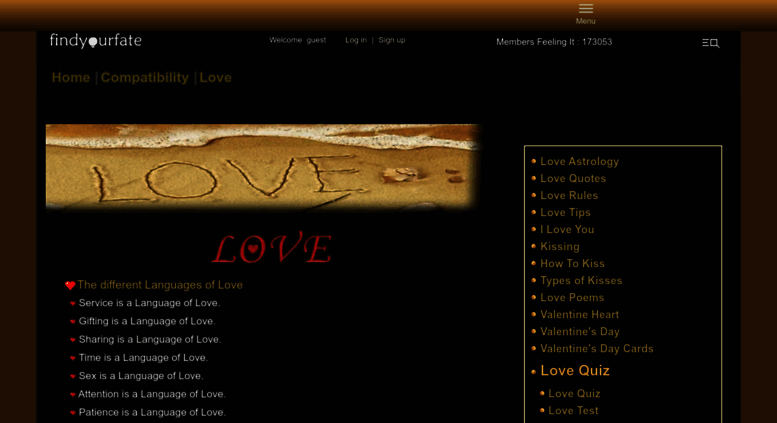Click the 'Welcome guest' text
Screen dimensions: 777x423
tap(297, 40)
